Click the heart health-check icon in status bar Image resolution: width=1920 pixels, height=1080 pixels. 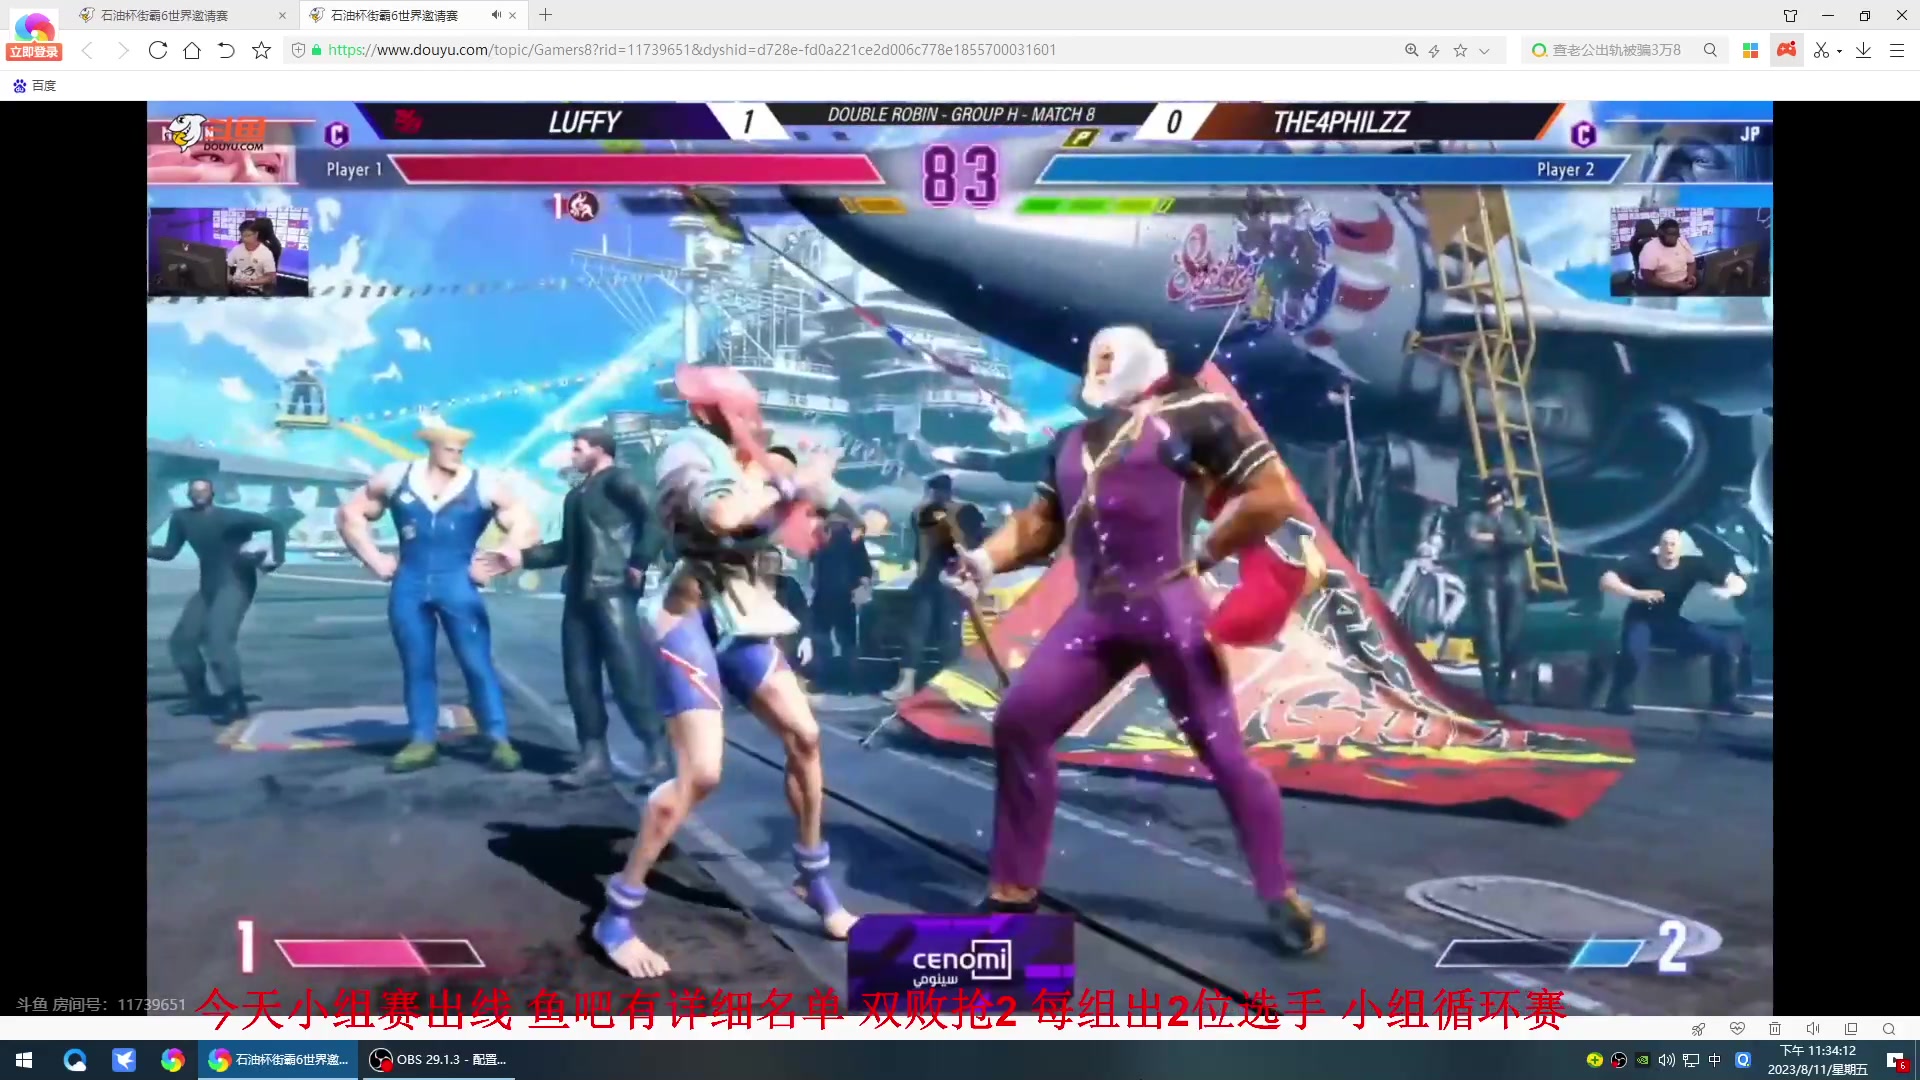(x=1737, y=1029)
